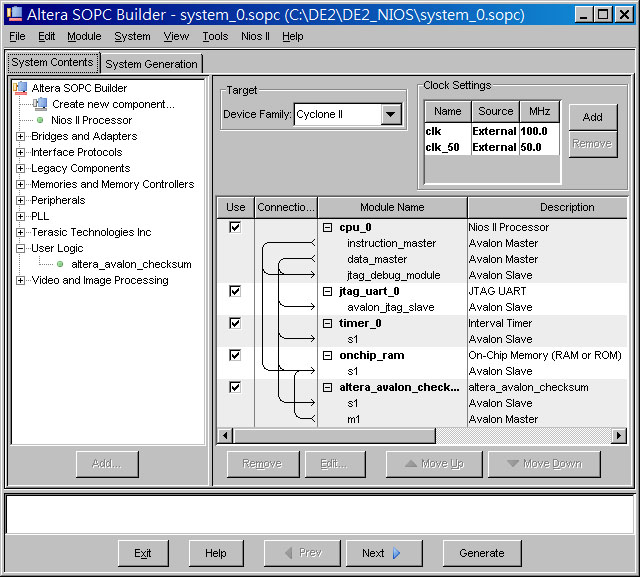Click green dot beside altera_avalon_checksum
Viewport: 640px width, 577px height.
pos(60,264)
